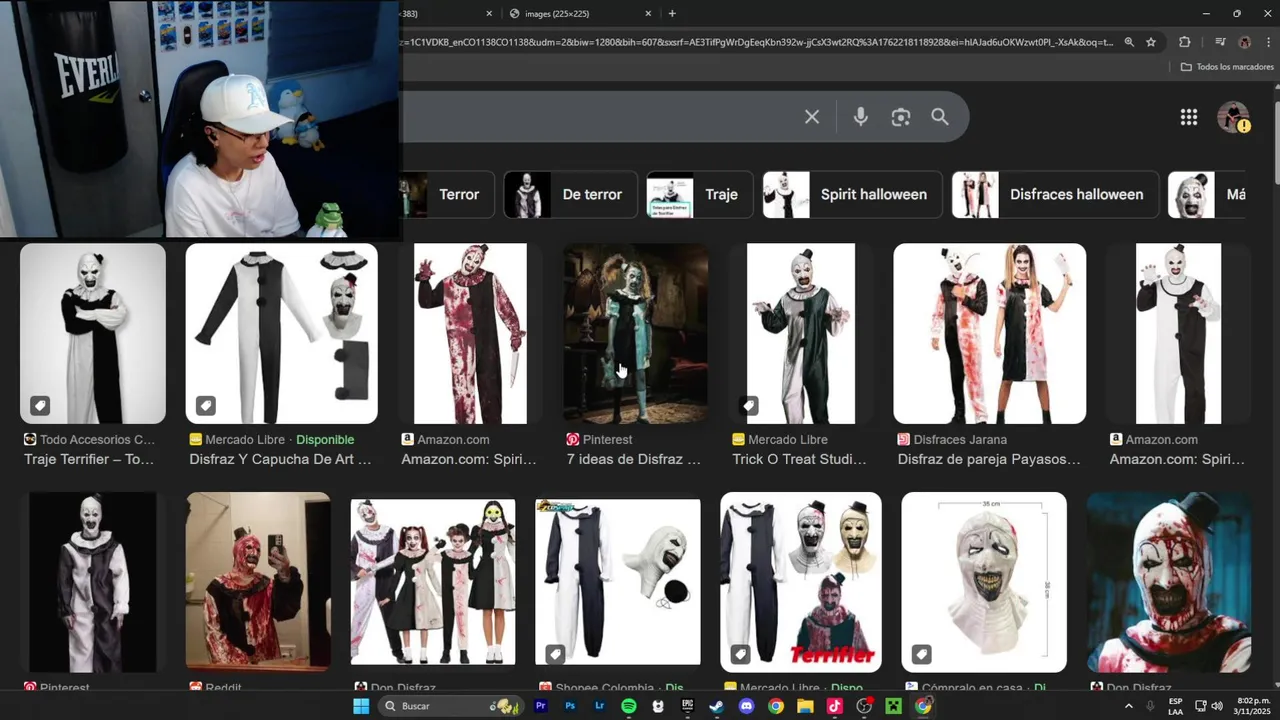This screenshot has height=720, width=1280.
Task: Open 'Disfraz Y Capucha De Art' Mercado Libre link
Action: (280, 459)
